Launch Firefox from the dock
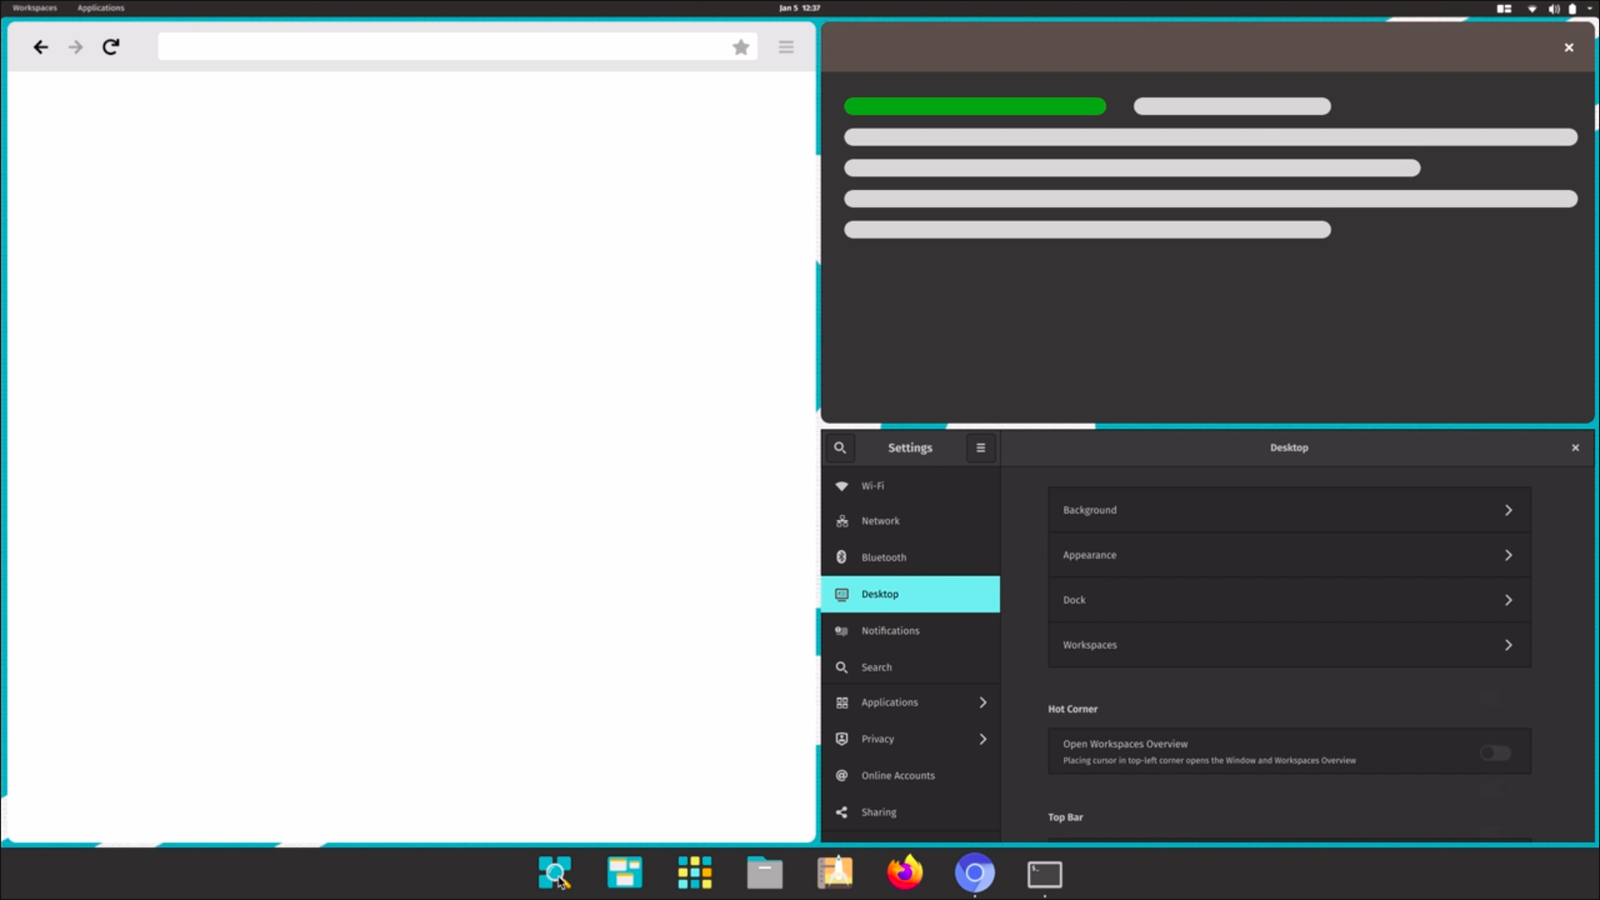Viewport: 1600px width, 900px height. click(905, 873)
